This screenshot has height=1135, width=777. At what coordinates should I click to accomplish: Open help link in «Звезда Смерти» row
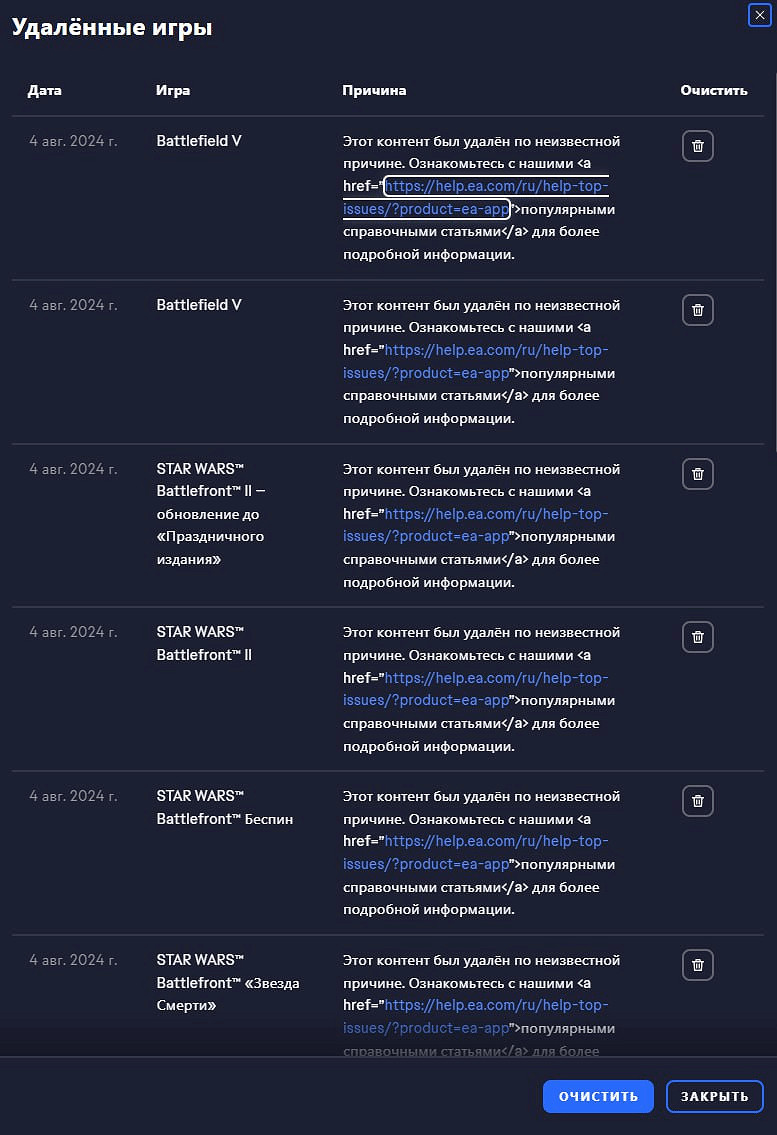coord(496,1006)
